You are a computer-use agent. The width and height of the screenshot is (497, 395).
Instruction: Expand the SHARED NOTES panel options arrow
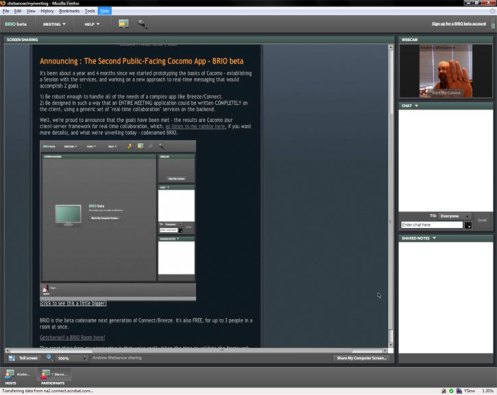point(434,238)
